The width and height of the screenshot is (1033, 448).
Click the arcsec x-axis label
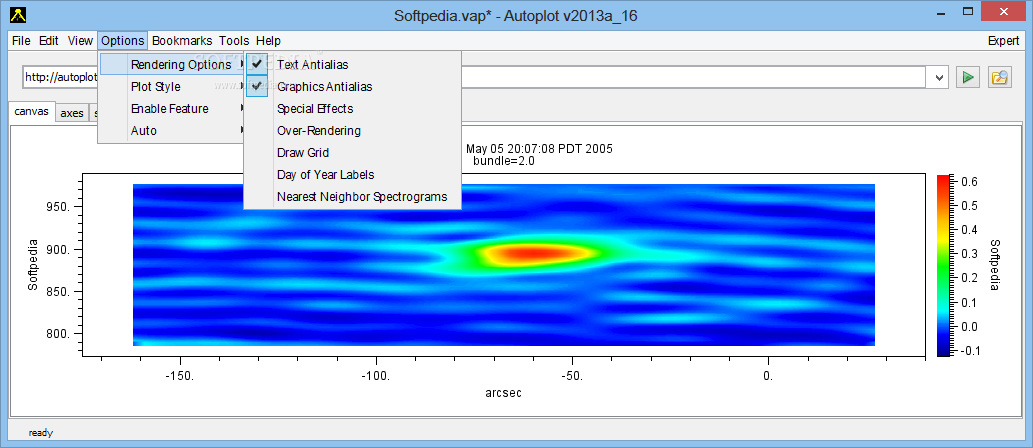point(503,393)
